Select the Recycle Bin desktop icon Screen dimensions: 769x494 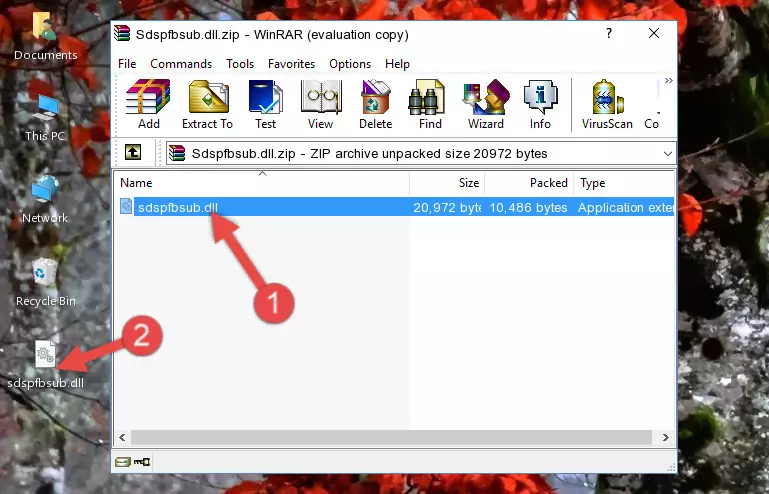45,283
